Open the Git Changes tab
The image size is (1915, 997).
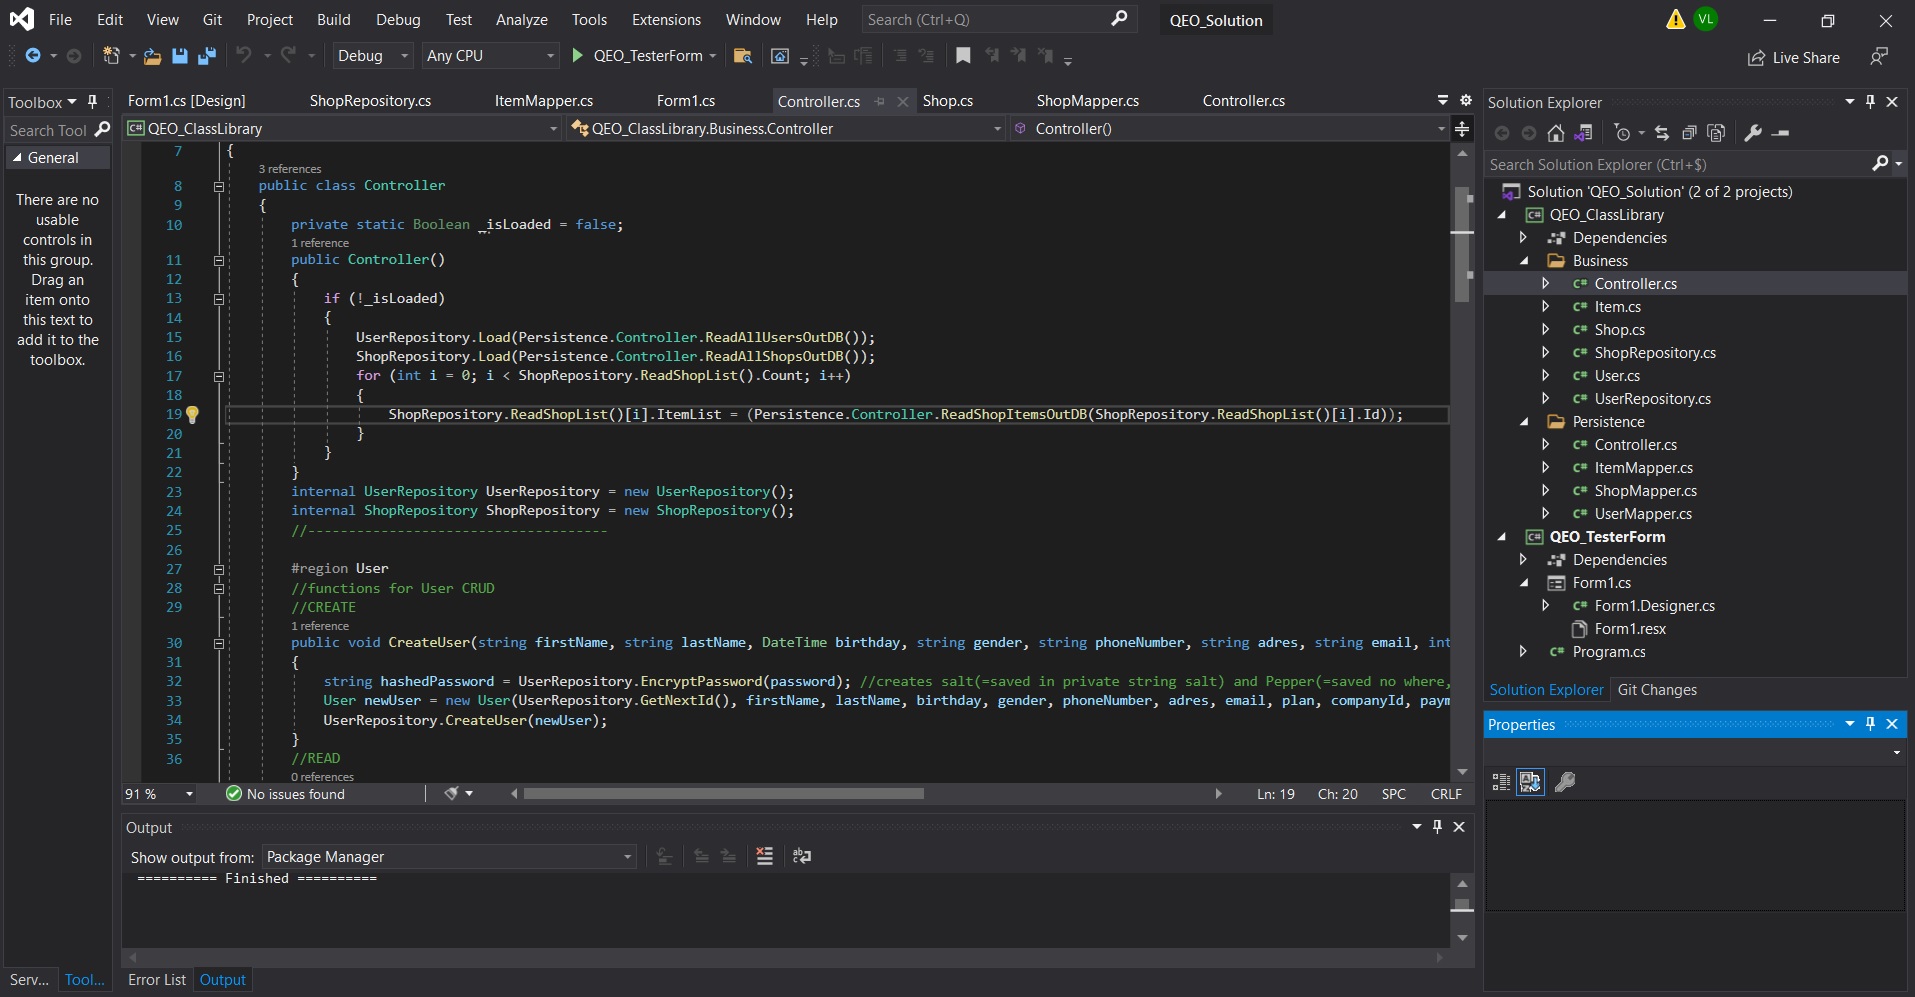[x=1657, y=690]
